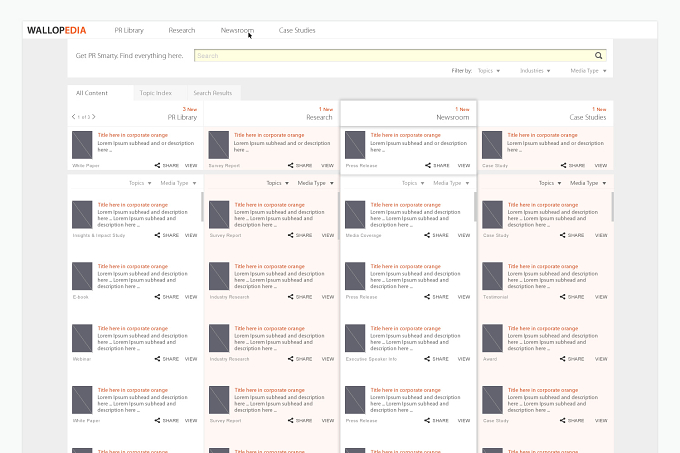Click the search magnifier icon

pyautogui.click(x=598, y=55)
